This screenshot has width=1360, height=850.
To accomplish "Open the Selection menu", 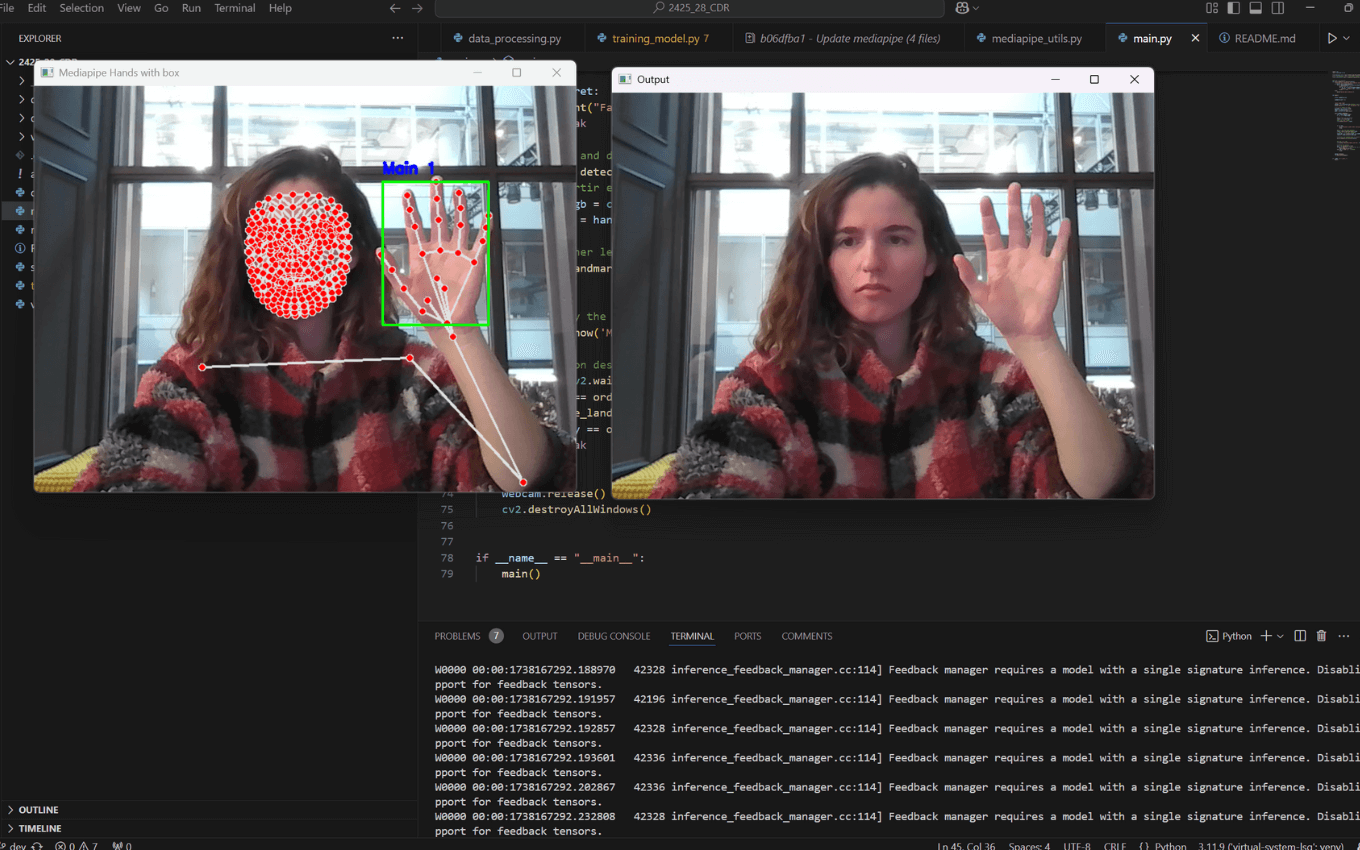I will pyautogui.click(x=82, y=8).
